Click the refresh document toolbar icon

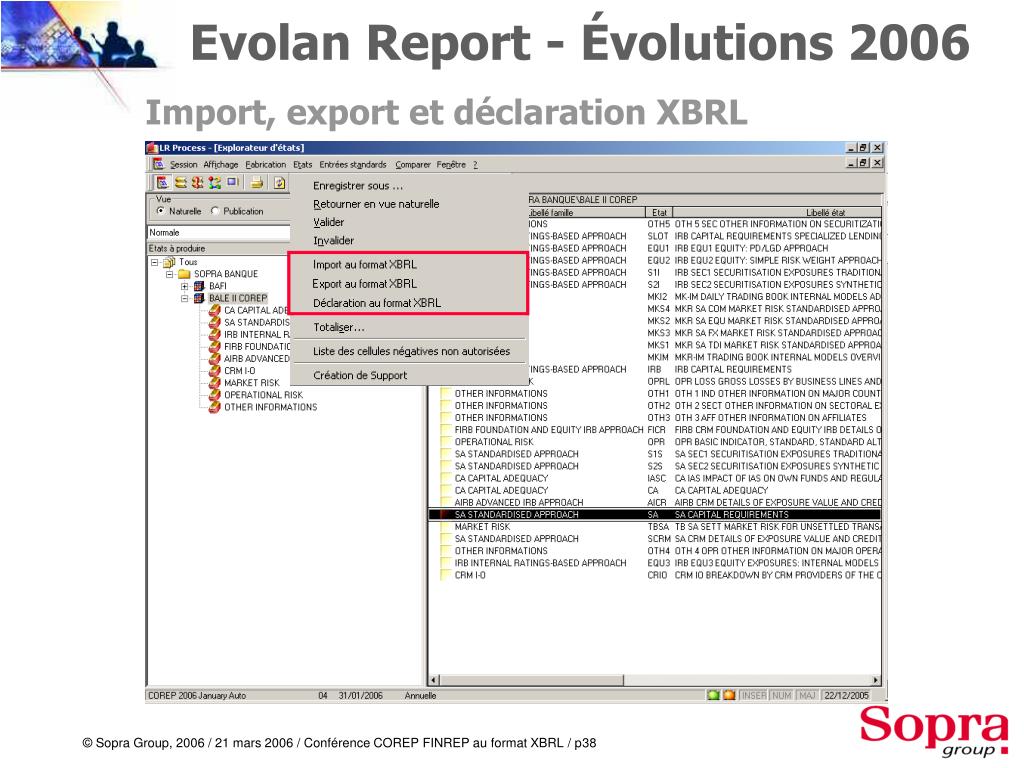(280, 183)
